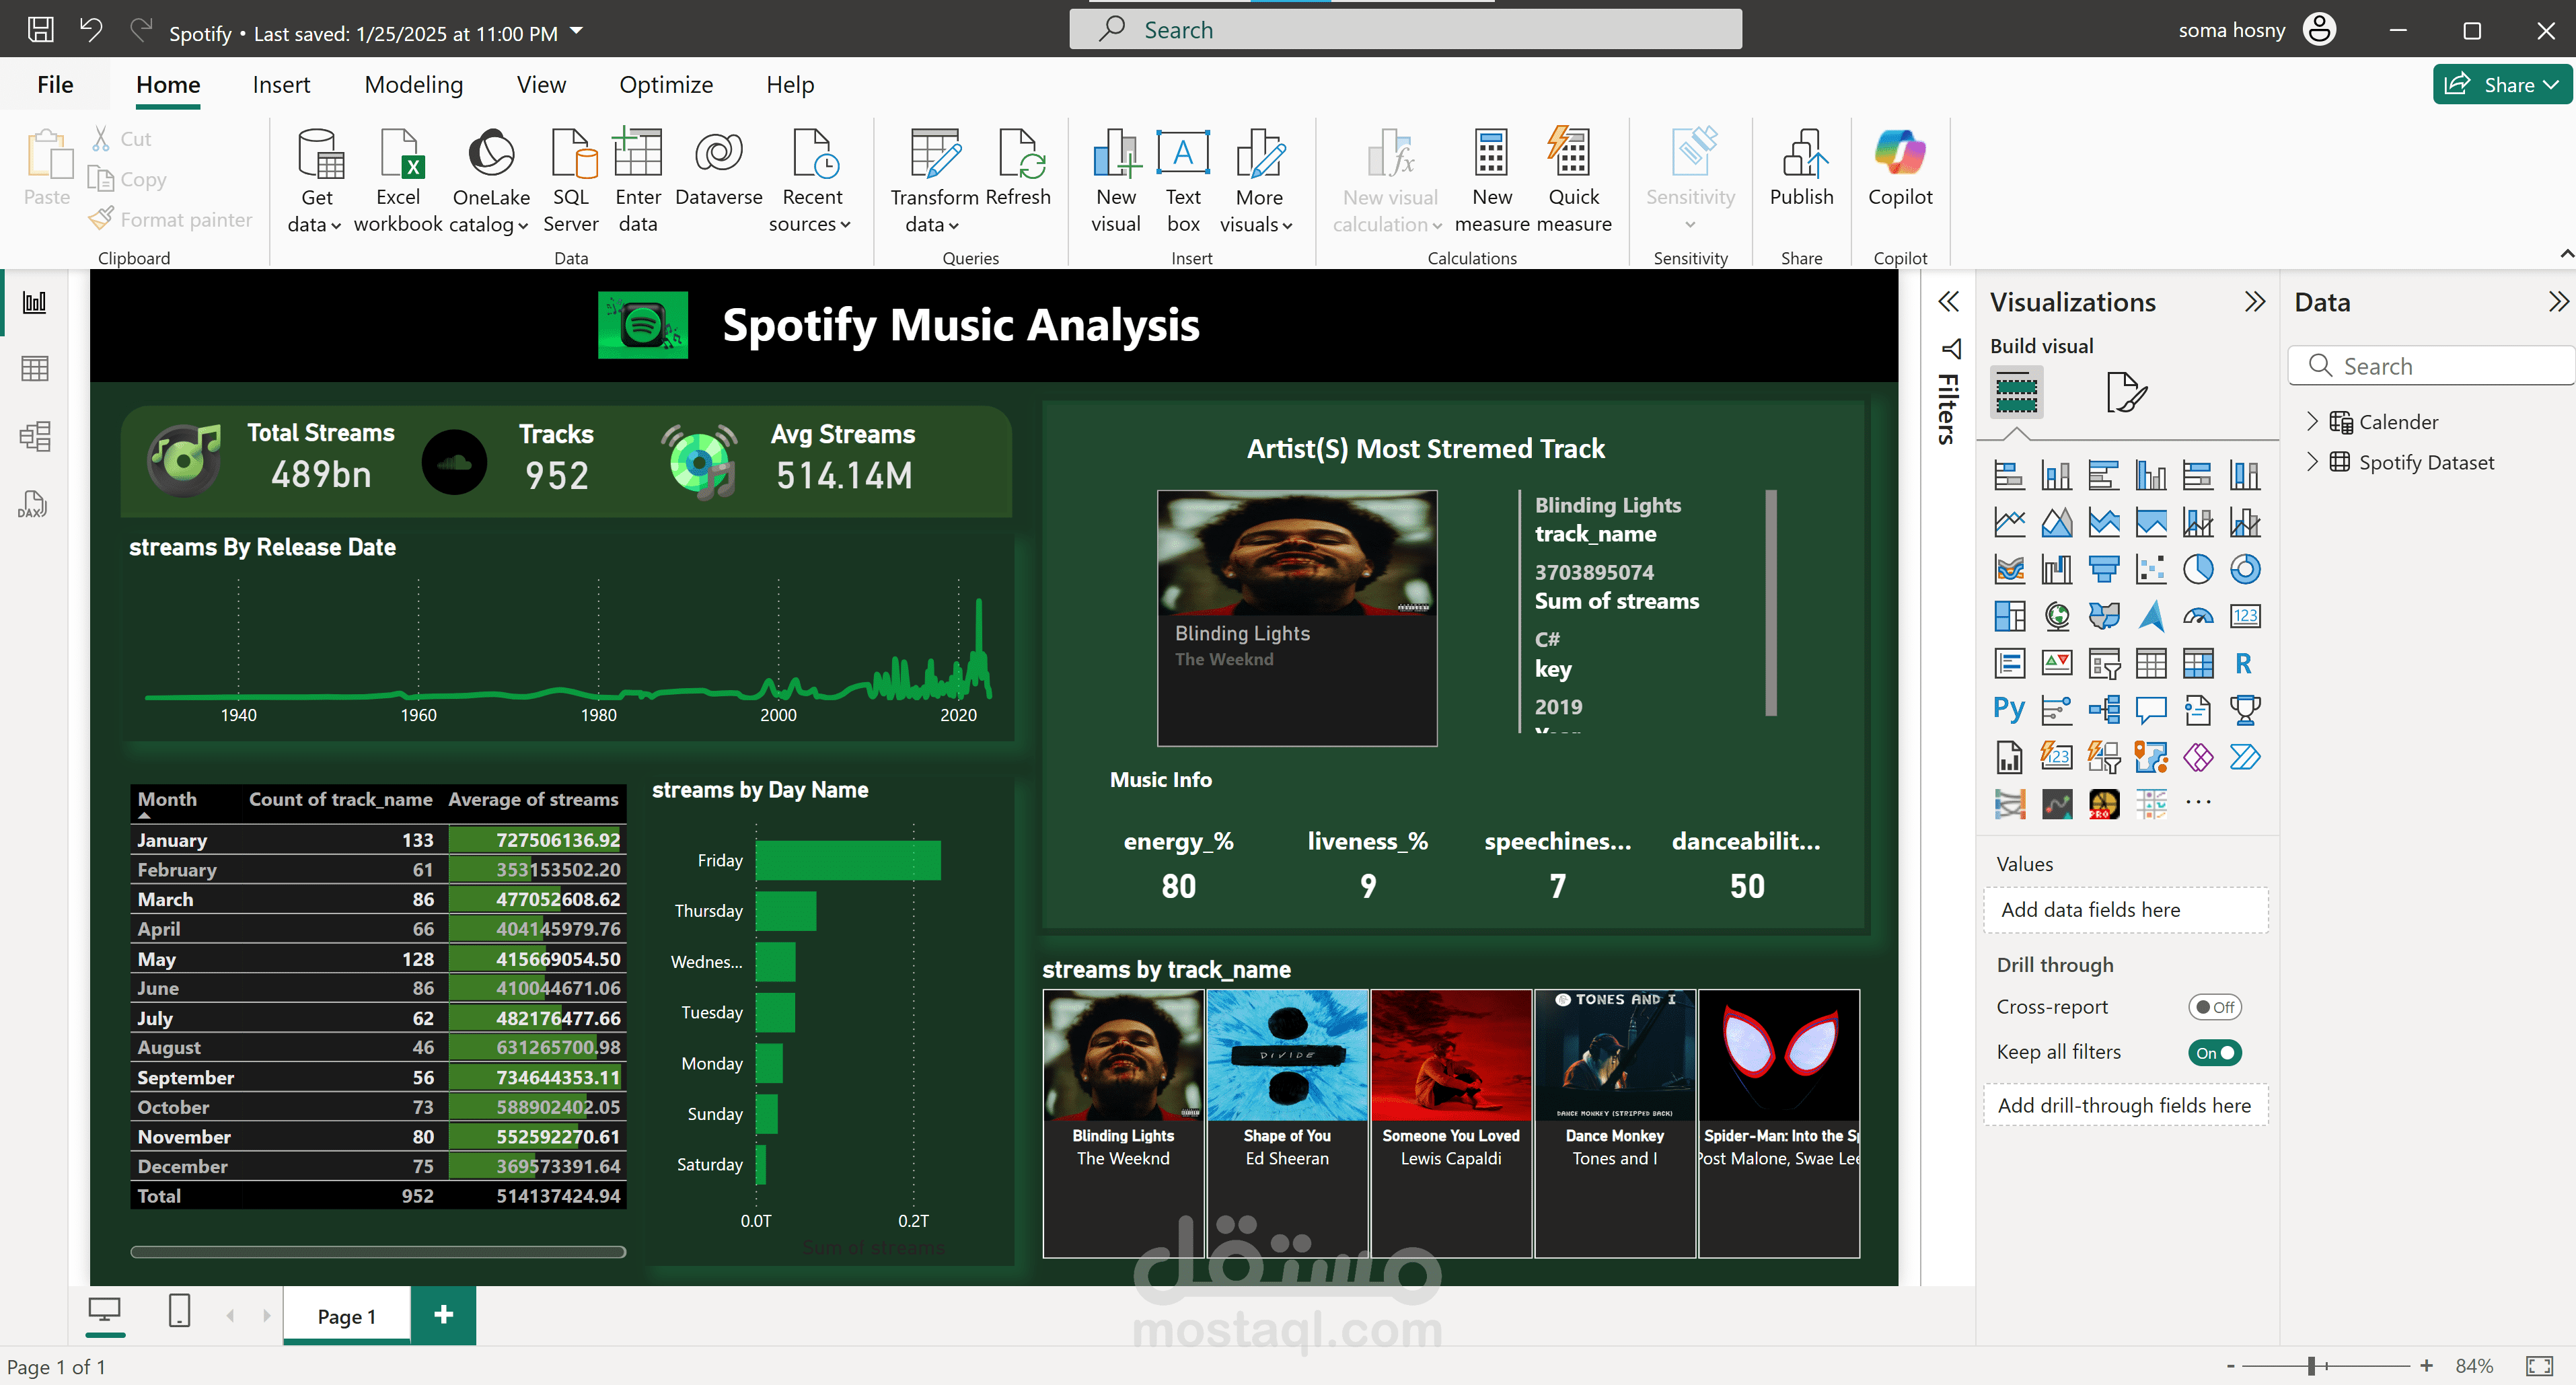Click the Share button
Viewport: 2576px width, 1385px height.
pos(2501,85)
